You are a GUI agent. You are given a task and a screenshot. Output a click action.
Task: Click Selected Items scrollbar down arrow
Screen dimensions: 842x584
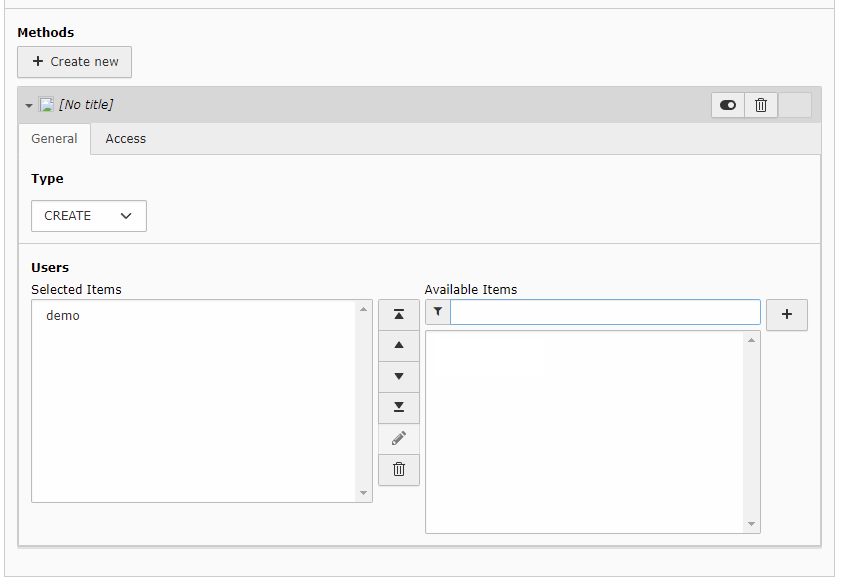pos(364,493)
